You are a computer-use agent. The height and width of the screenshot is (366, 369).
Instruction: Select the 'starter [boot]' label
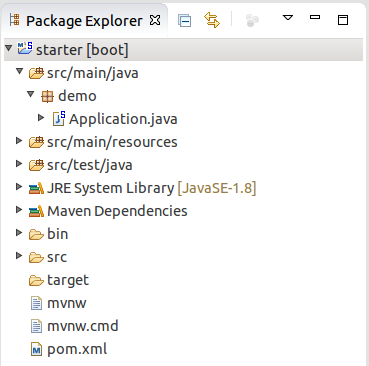coord(82,50)
